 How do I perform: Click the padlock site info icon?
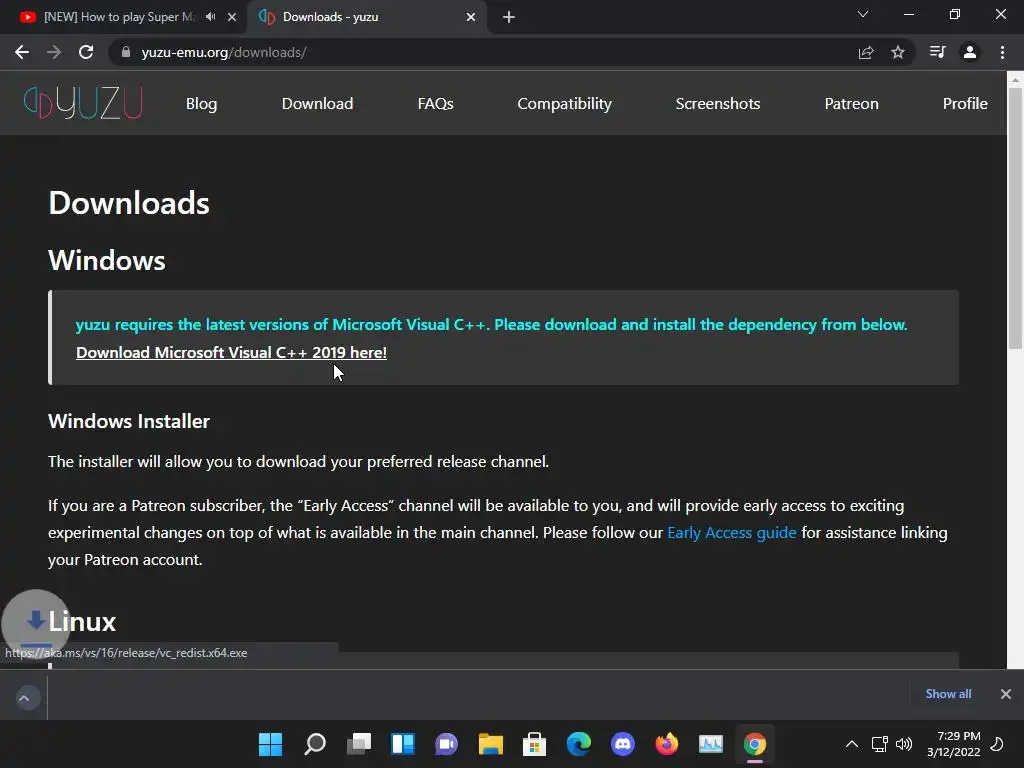tap(126, 52)
